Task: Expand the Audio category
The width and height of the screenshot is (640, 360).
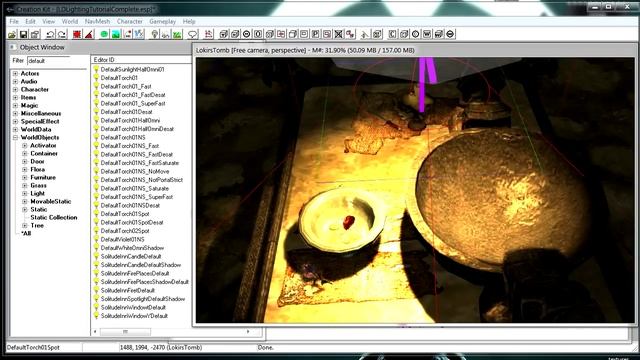Action: point(16,82)
